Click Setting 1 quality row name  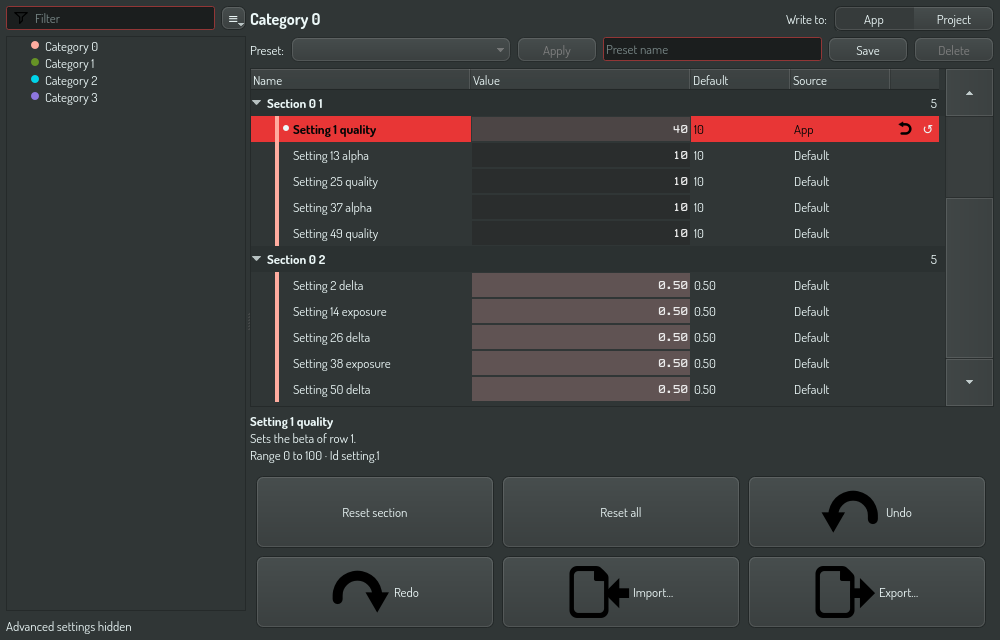[x=334, y=129]
